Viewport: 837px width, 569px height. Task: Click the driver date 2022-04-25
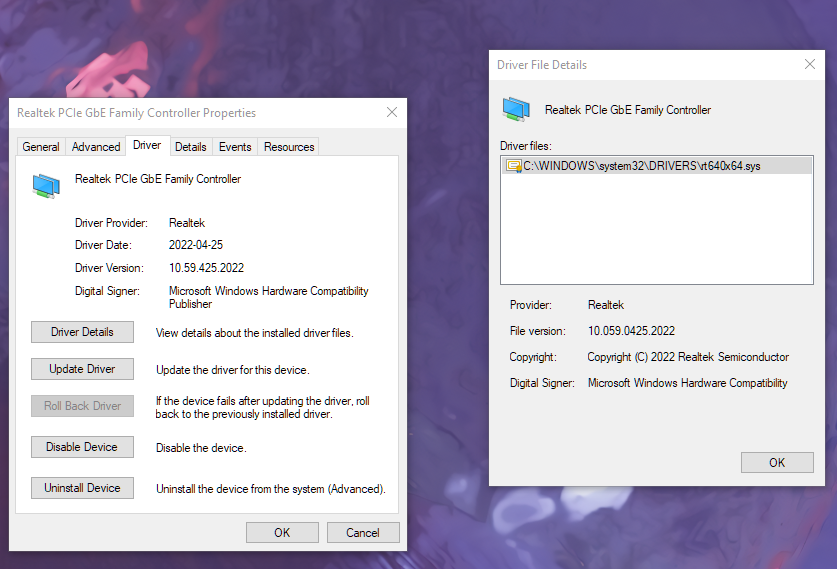pos(196,245)
